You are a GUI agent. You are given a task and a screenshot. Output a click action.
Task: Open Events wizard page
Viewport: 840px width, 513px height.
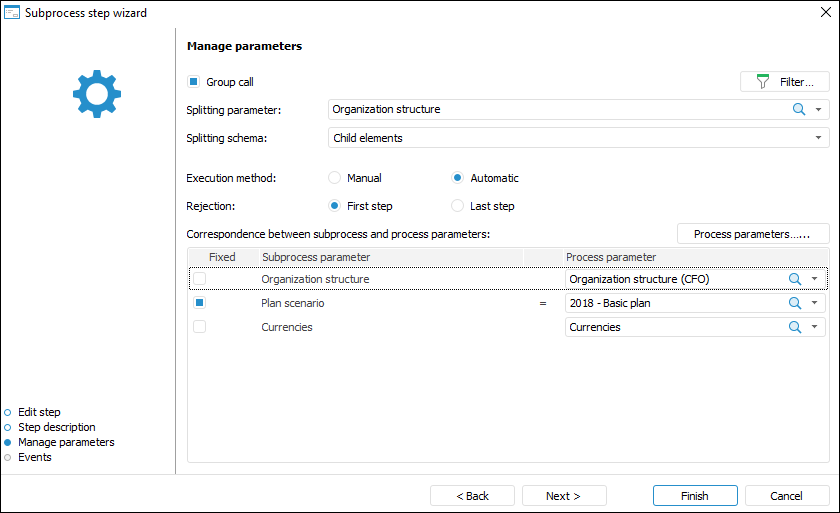click(x=34, y=457)
